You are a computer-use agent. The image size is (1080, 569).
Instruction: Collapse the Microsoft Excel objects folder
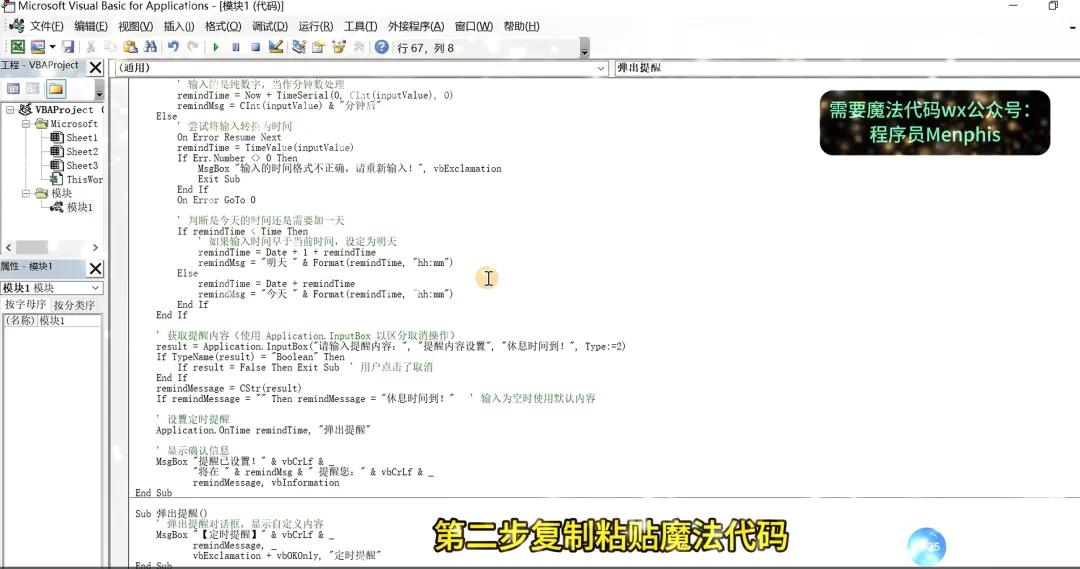pyautogui.click(x=26, y=124)
